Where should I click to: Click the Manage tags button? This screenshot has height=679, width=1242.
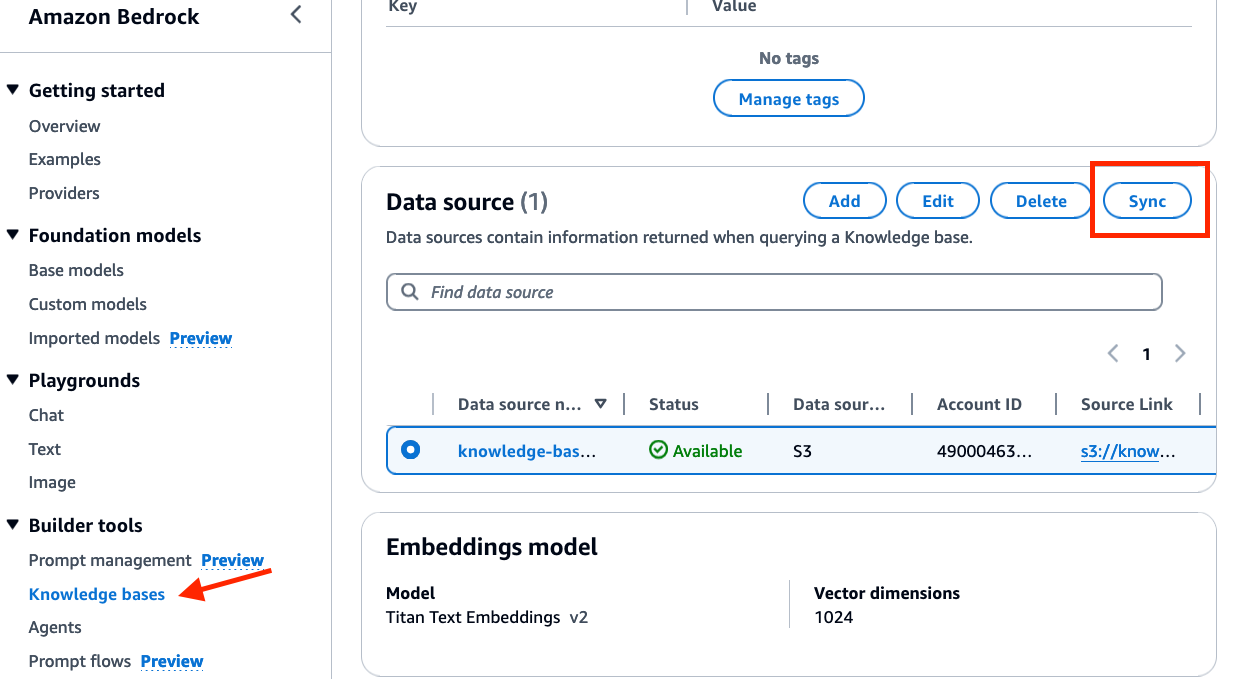pos(789,99)
